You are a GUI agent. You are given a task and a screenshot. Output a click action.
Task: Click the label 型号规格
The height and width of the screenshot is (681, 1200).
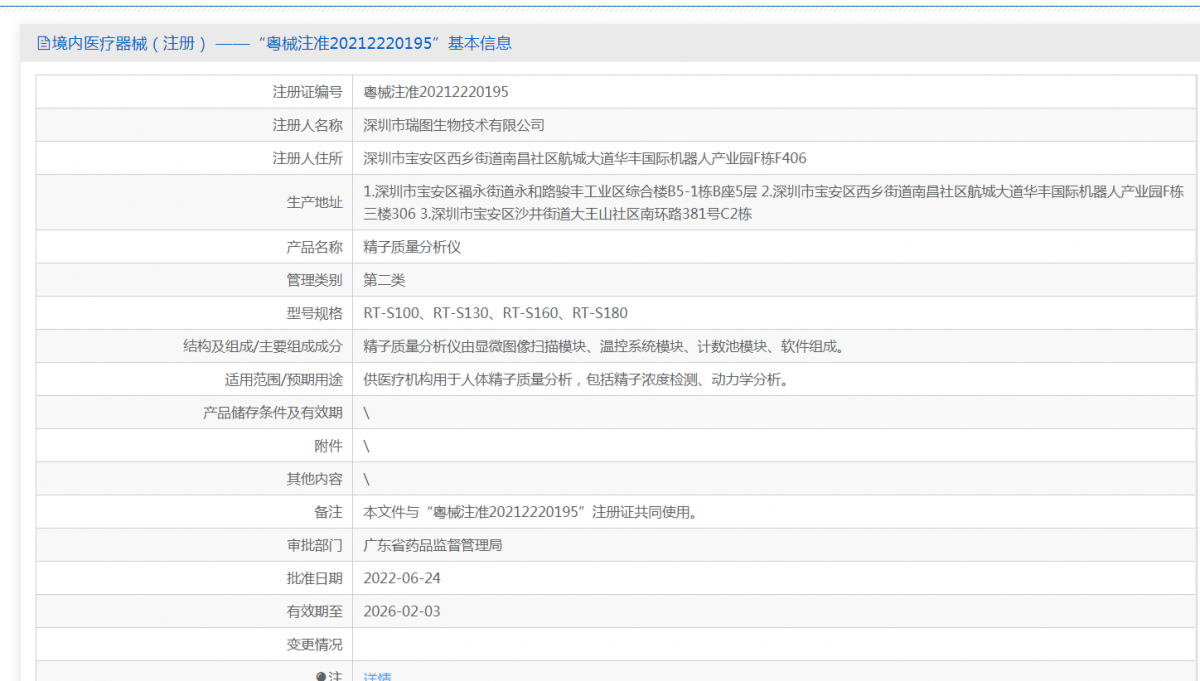(x=314, y=313)
